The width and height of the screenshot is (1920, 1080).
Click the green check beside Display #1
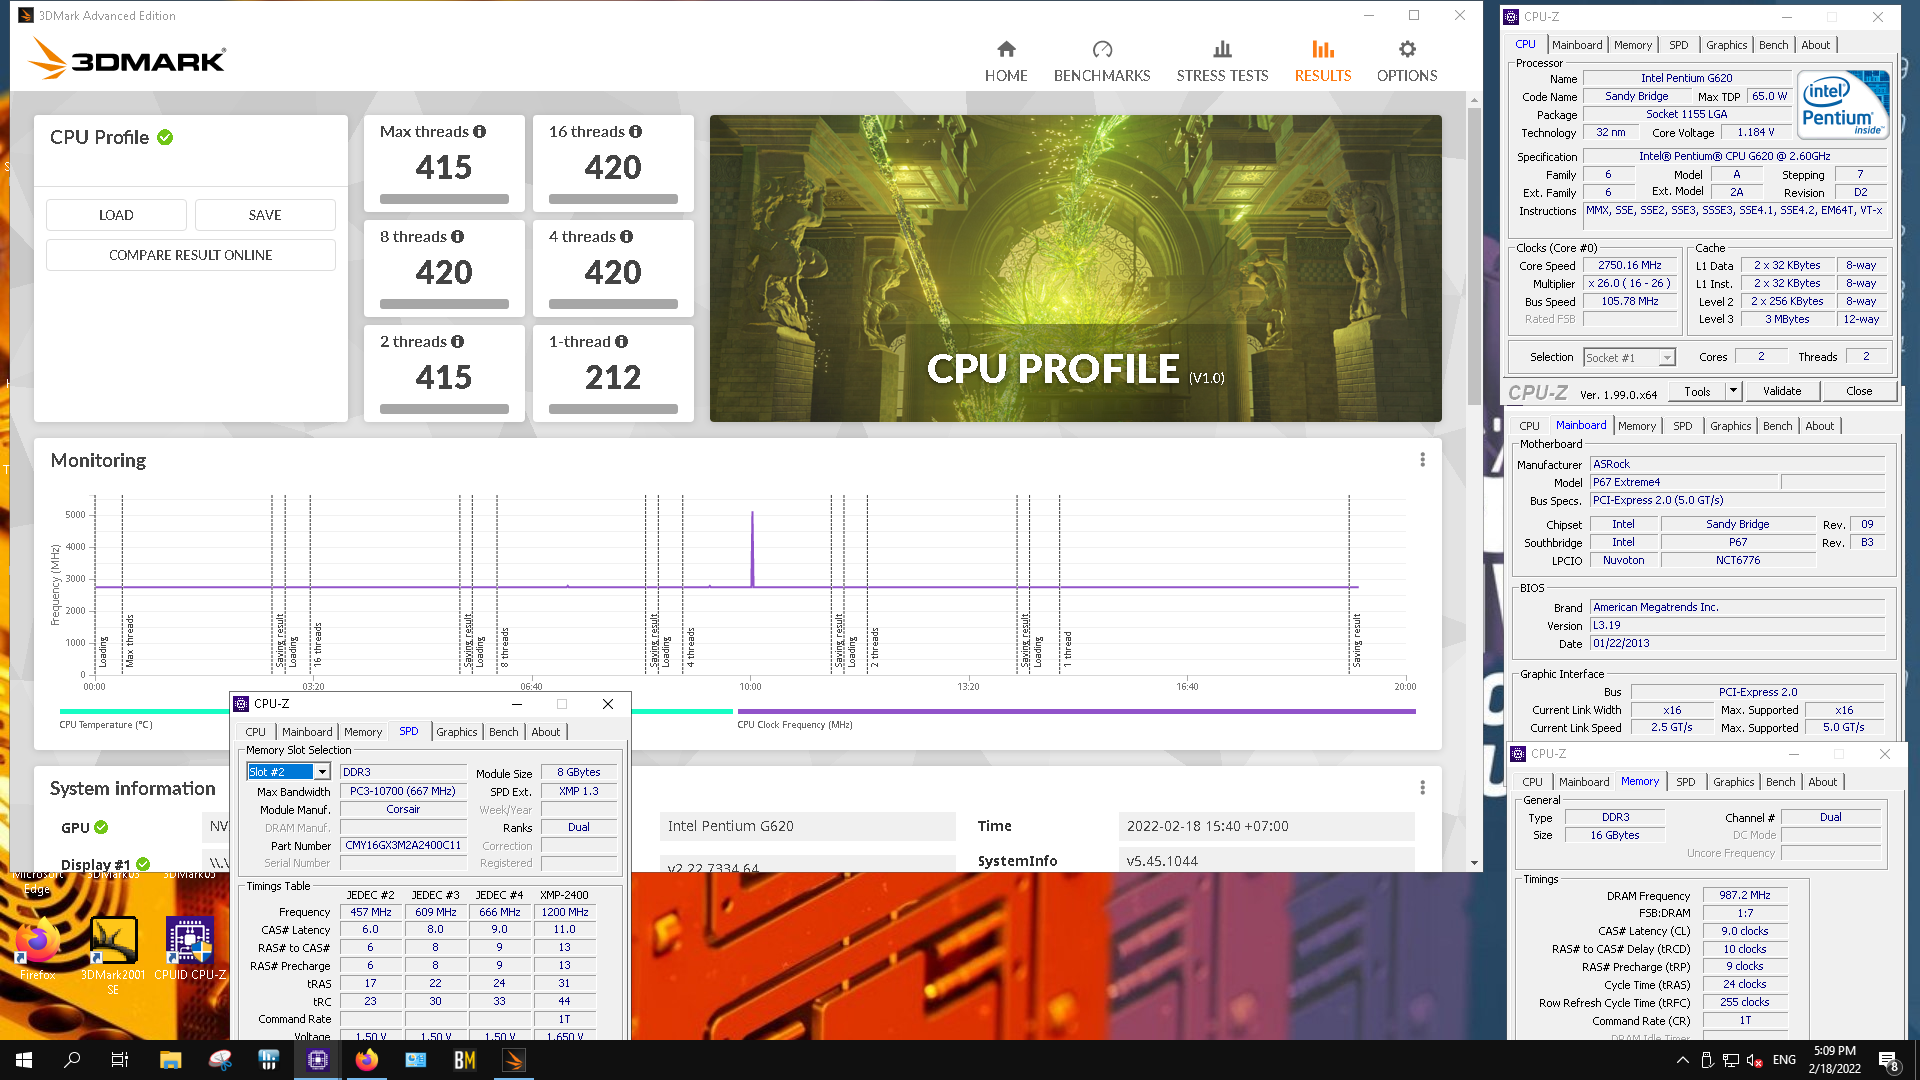point(143,864)
